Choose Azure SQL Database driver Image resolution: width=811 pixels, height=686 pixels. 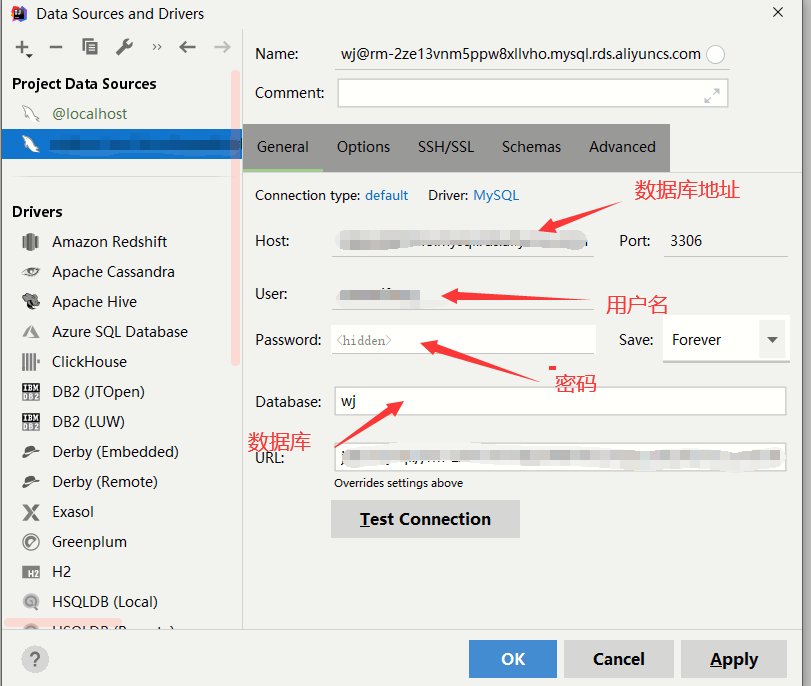(x=119, y=332)
